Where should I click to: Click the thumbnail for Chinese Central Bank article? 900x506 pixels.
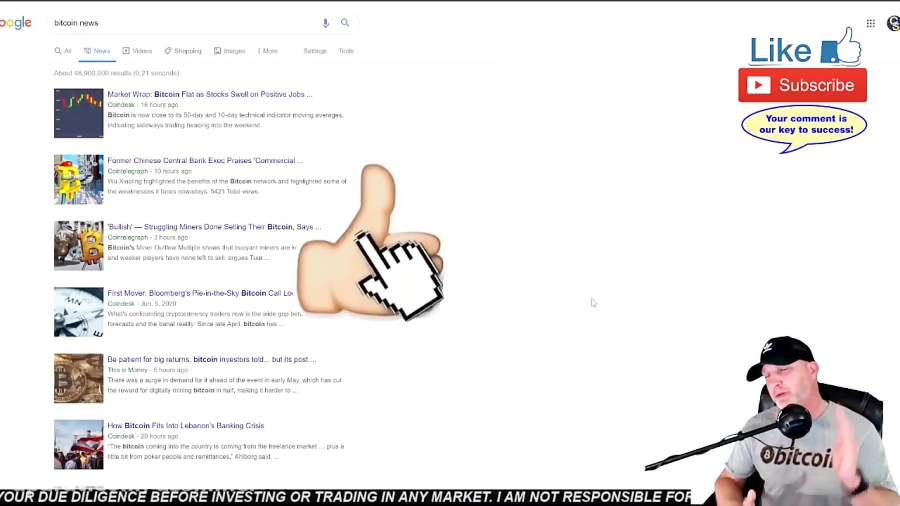79,180
